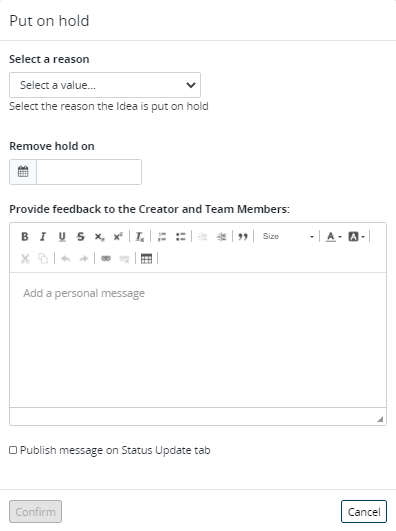Insert a table into the message
The image size is (396, 531).
[146, 259]
